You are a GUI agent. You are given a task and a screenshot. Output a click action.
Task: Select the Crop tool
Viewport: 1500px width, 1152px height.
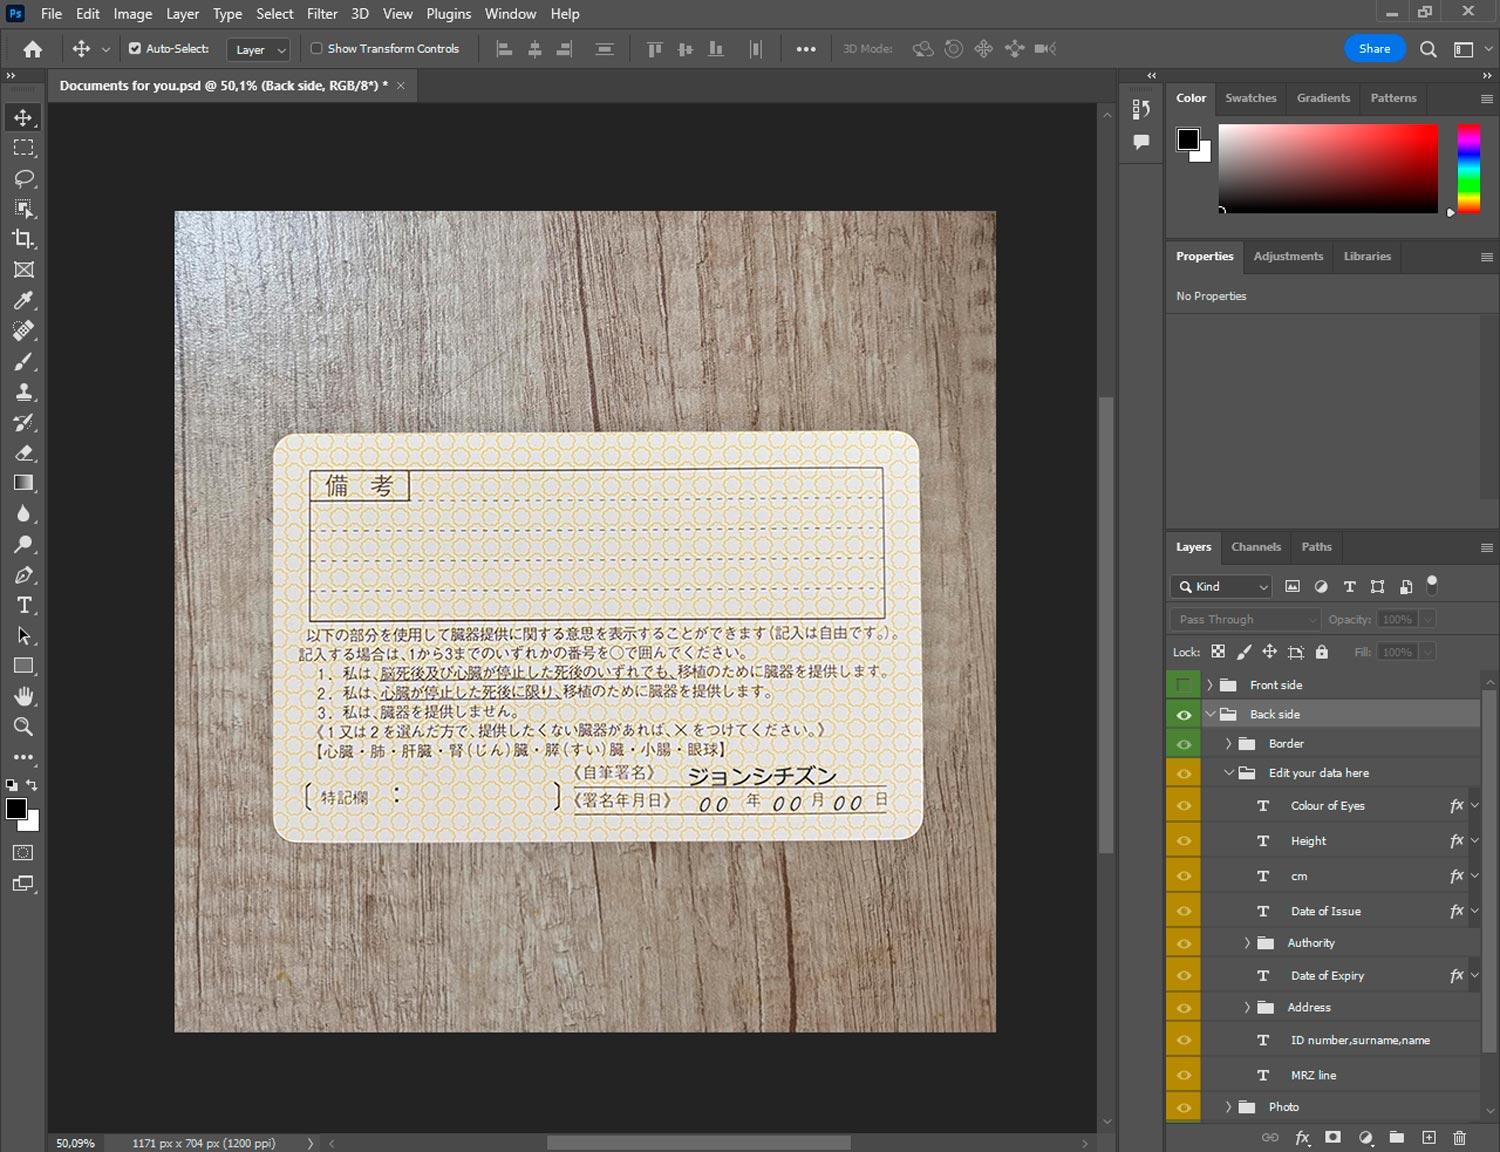pos(23,239)
